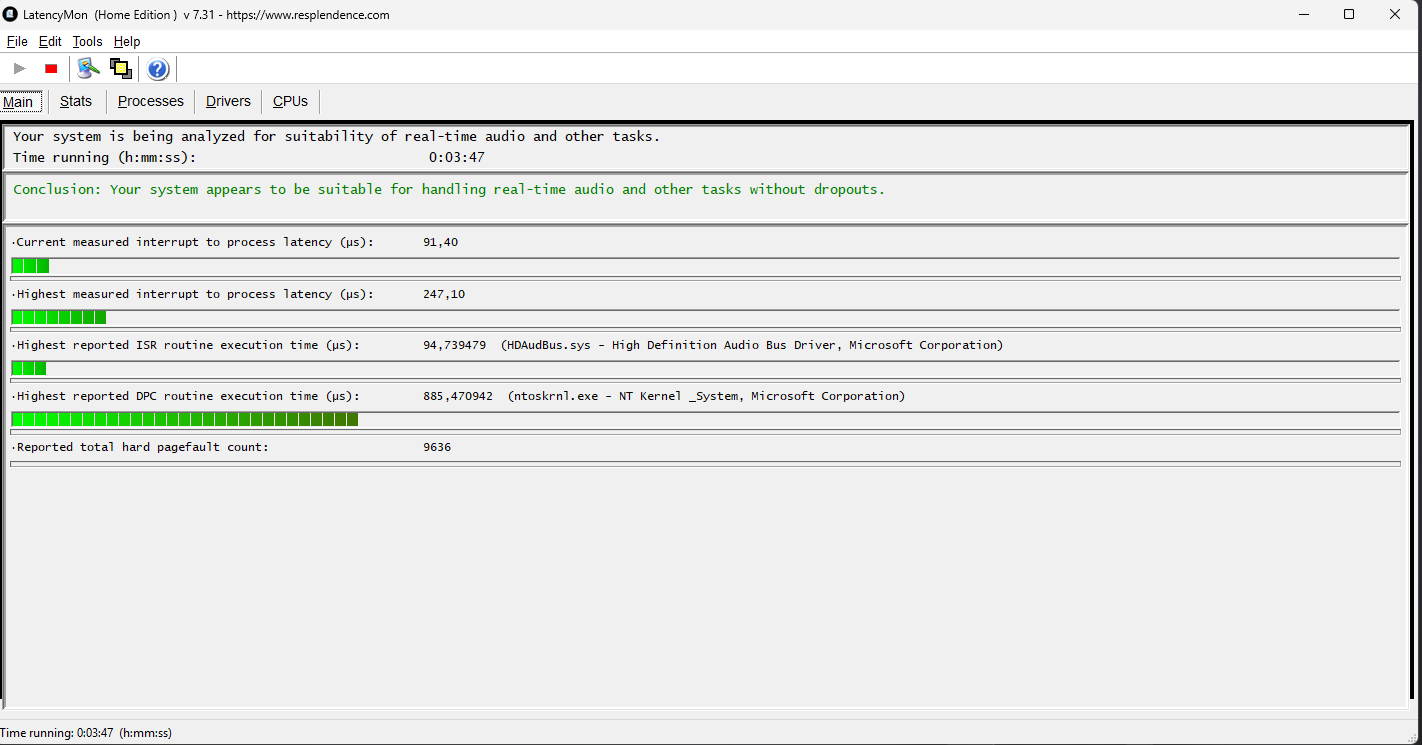This screenshot has height=745, width=1422.
Task: Switch to the Processes tab
Action: [151, 101]
